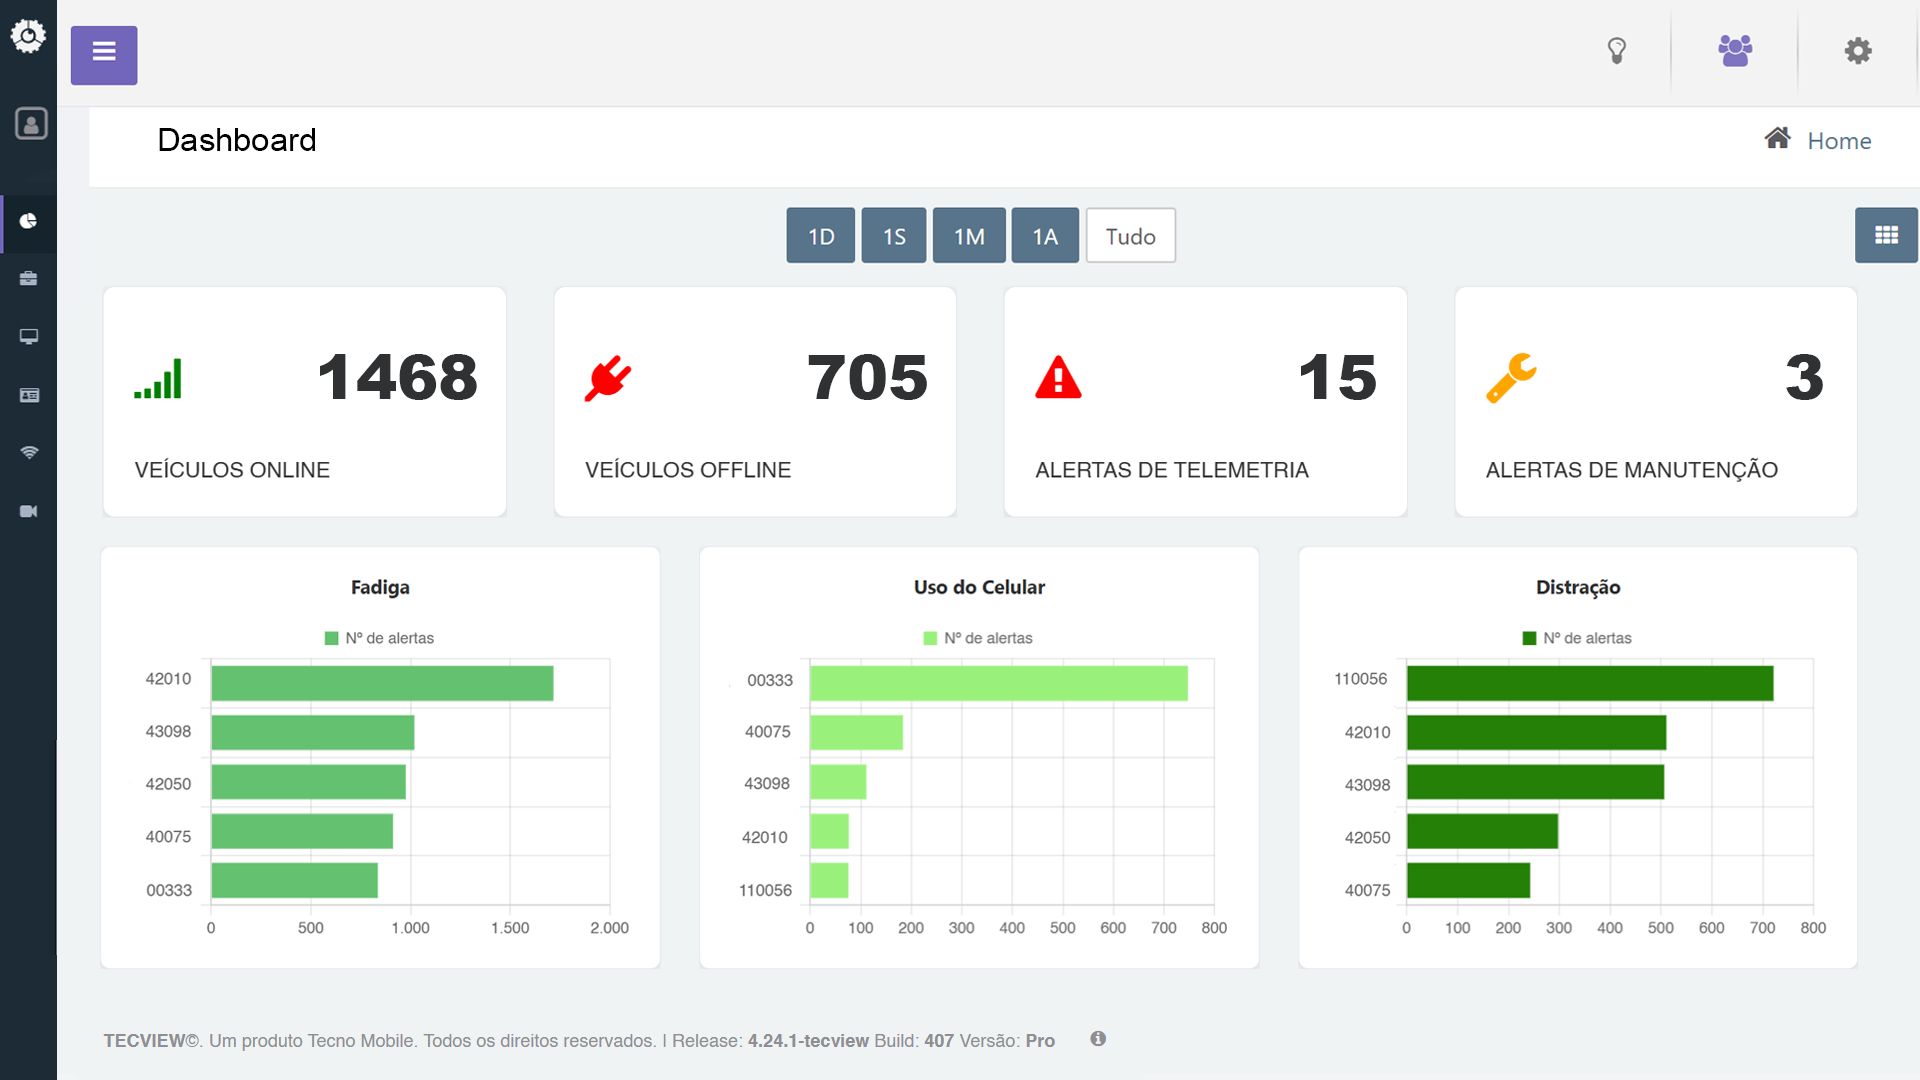Select the 1M period button

tap(968, 235)
